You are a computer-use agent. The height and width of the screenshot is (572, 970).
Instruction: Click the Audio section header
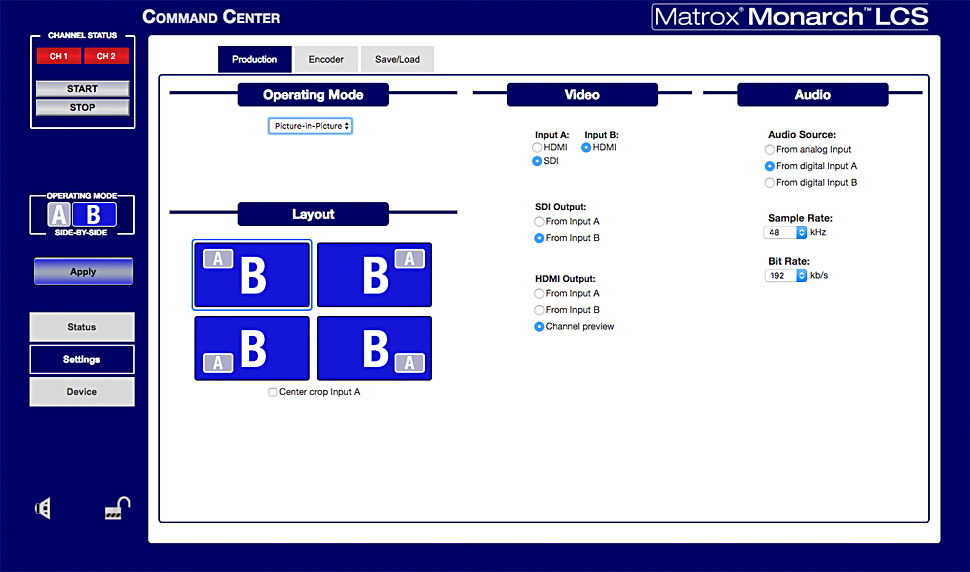(812, 95)
